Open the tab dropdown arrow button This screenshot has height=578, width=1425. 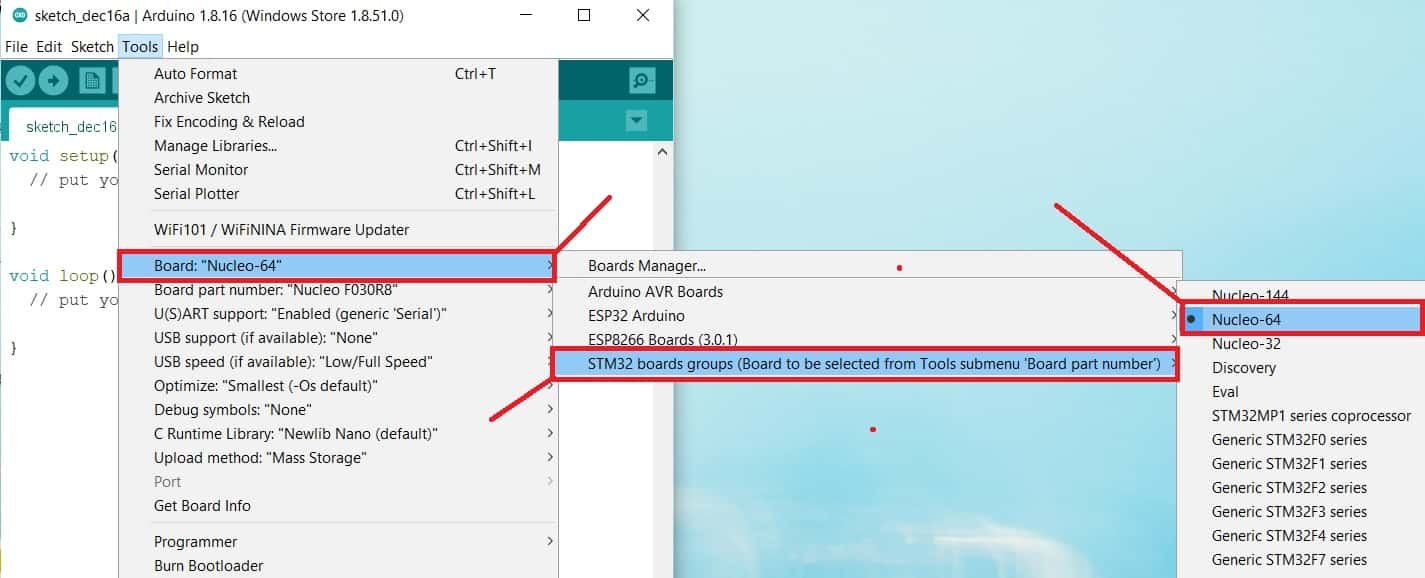coord(636,121)
